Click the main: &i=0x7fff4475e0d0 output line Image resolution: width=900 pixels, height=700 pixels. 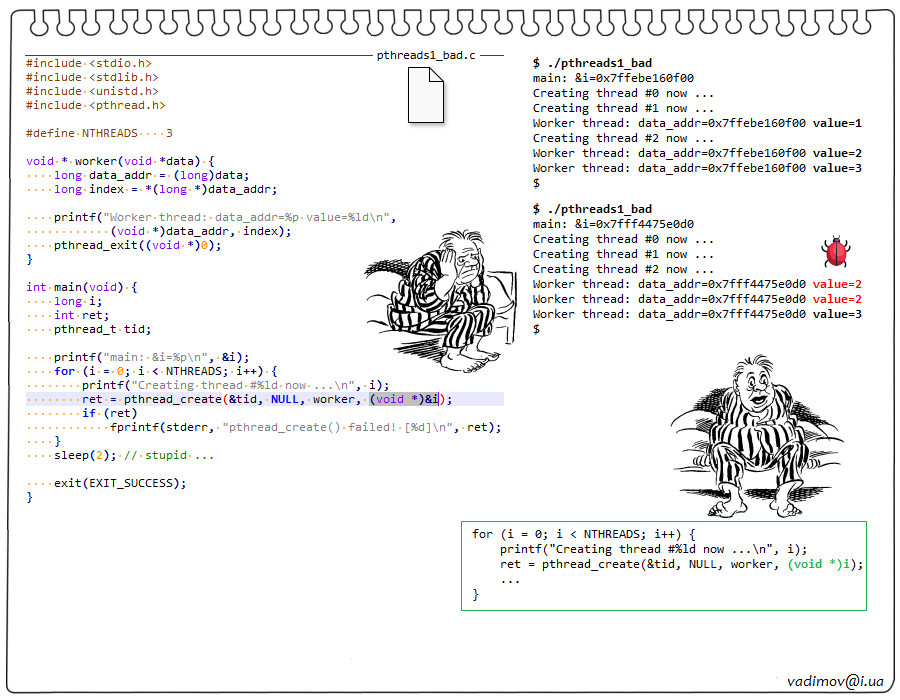[613, 224]
